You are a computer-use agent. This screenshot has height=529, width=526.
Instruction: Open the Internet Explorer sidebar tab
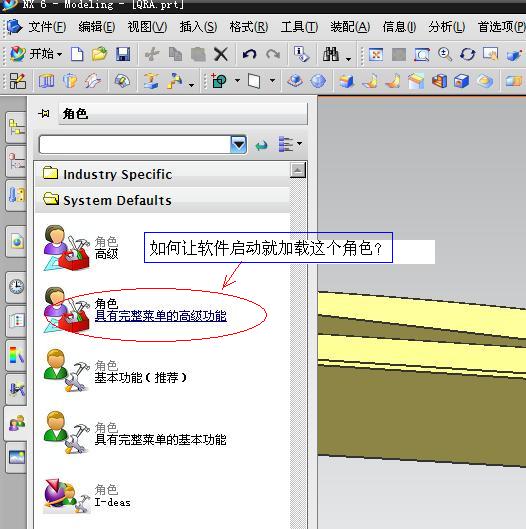point(17,241)
